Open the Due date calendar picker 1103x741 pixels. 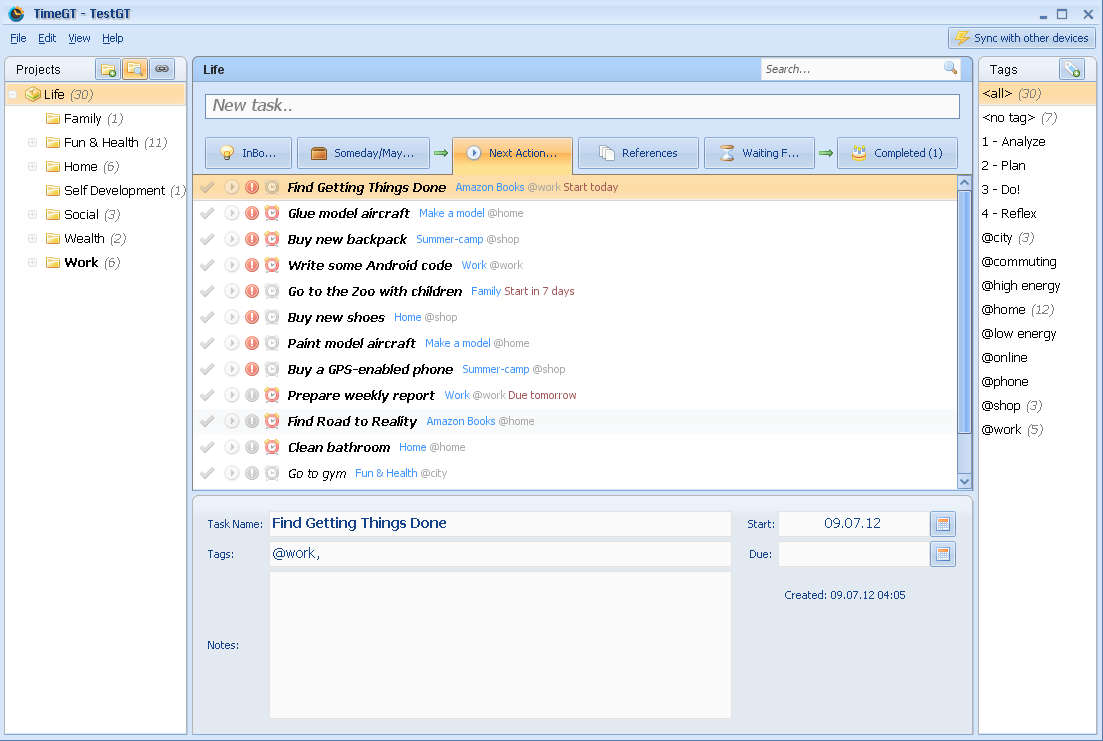click(942, 554)
